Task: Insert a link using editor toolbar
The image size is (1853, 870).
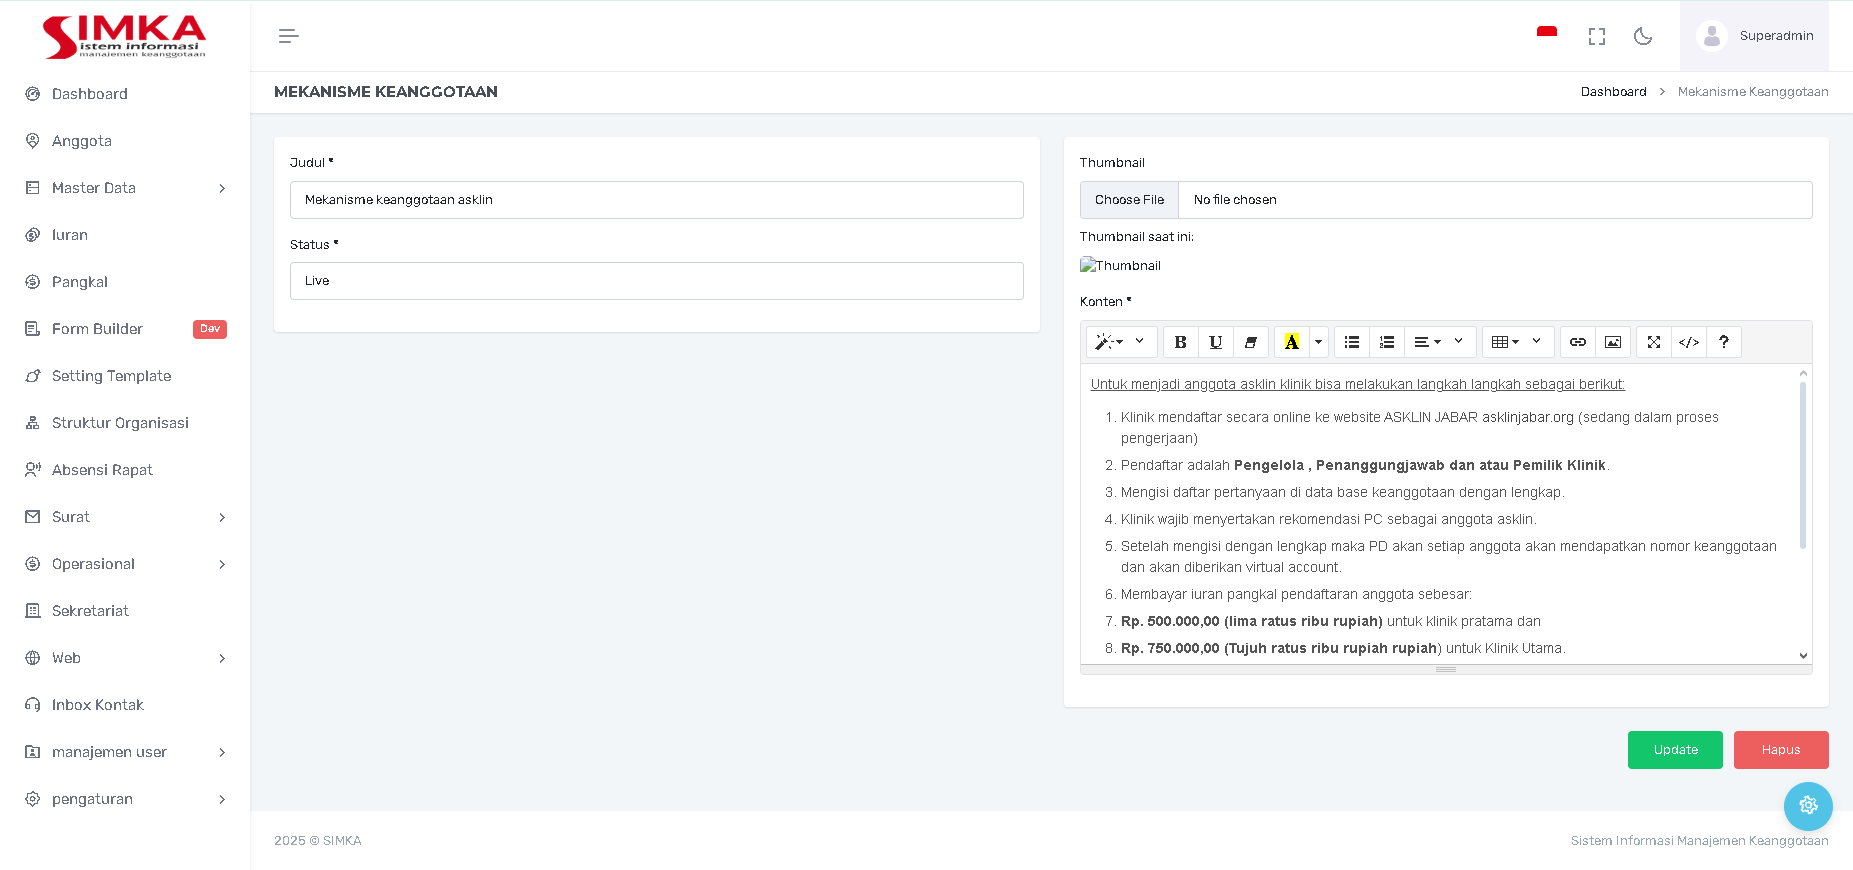Action: (1577, 342)
